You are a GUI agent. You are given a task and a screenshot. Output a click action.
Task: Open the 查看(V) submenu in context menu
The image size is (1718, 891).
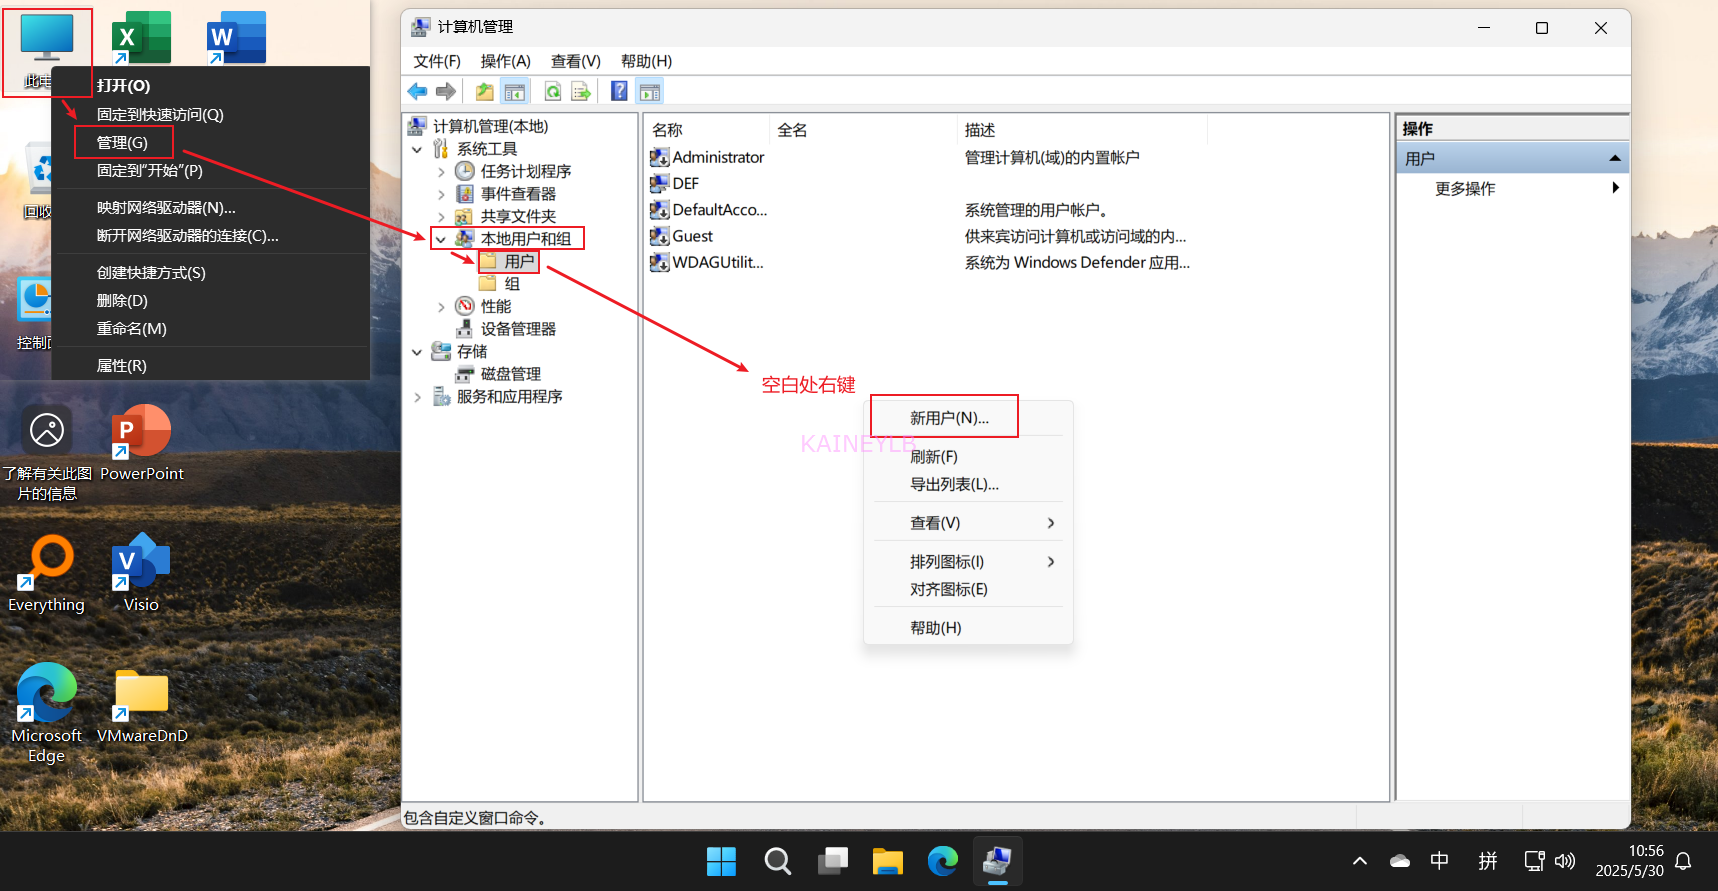click(967, 523)
